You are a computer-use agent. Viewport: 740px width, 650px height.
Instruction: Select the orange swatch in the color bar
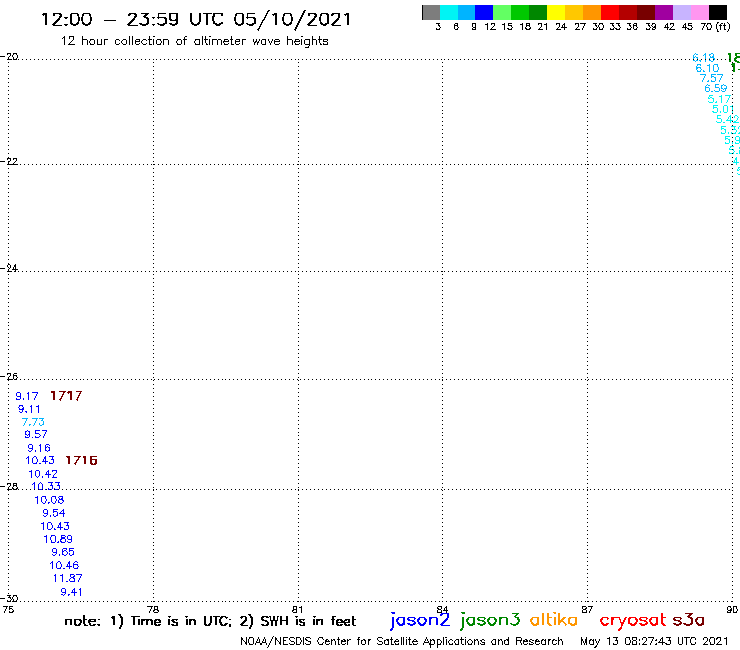pos(591,12)
